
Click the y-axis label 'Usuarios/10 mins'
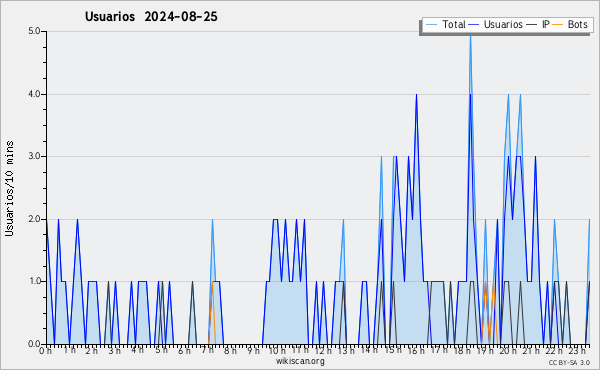point(10,189)
